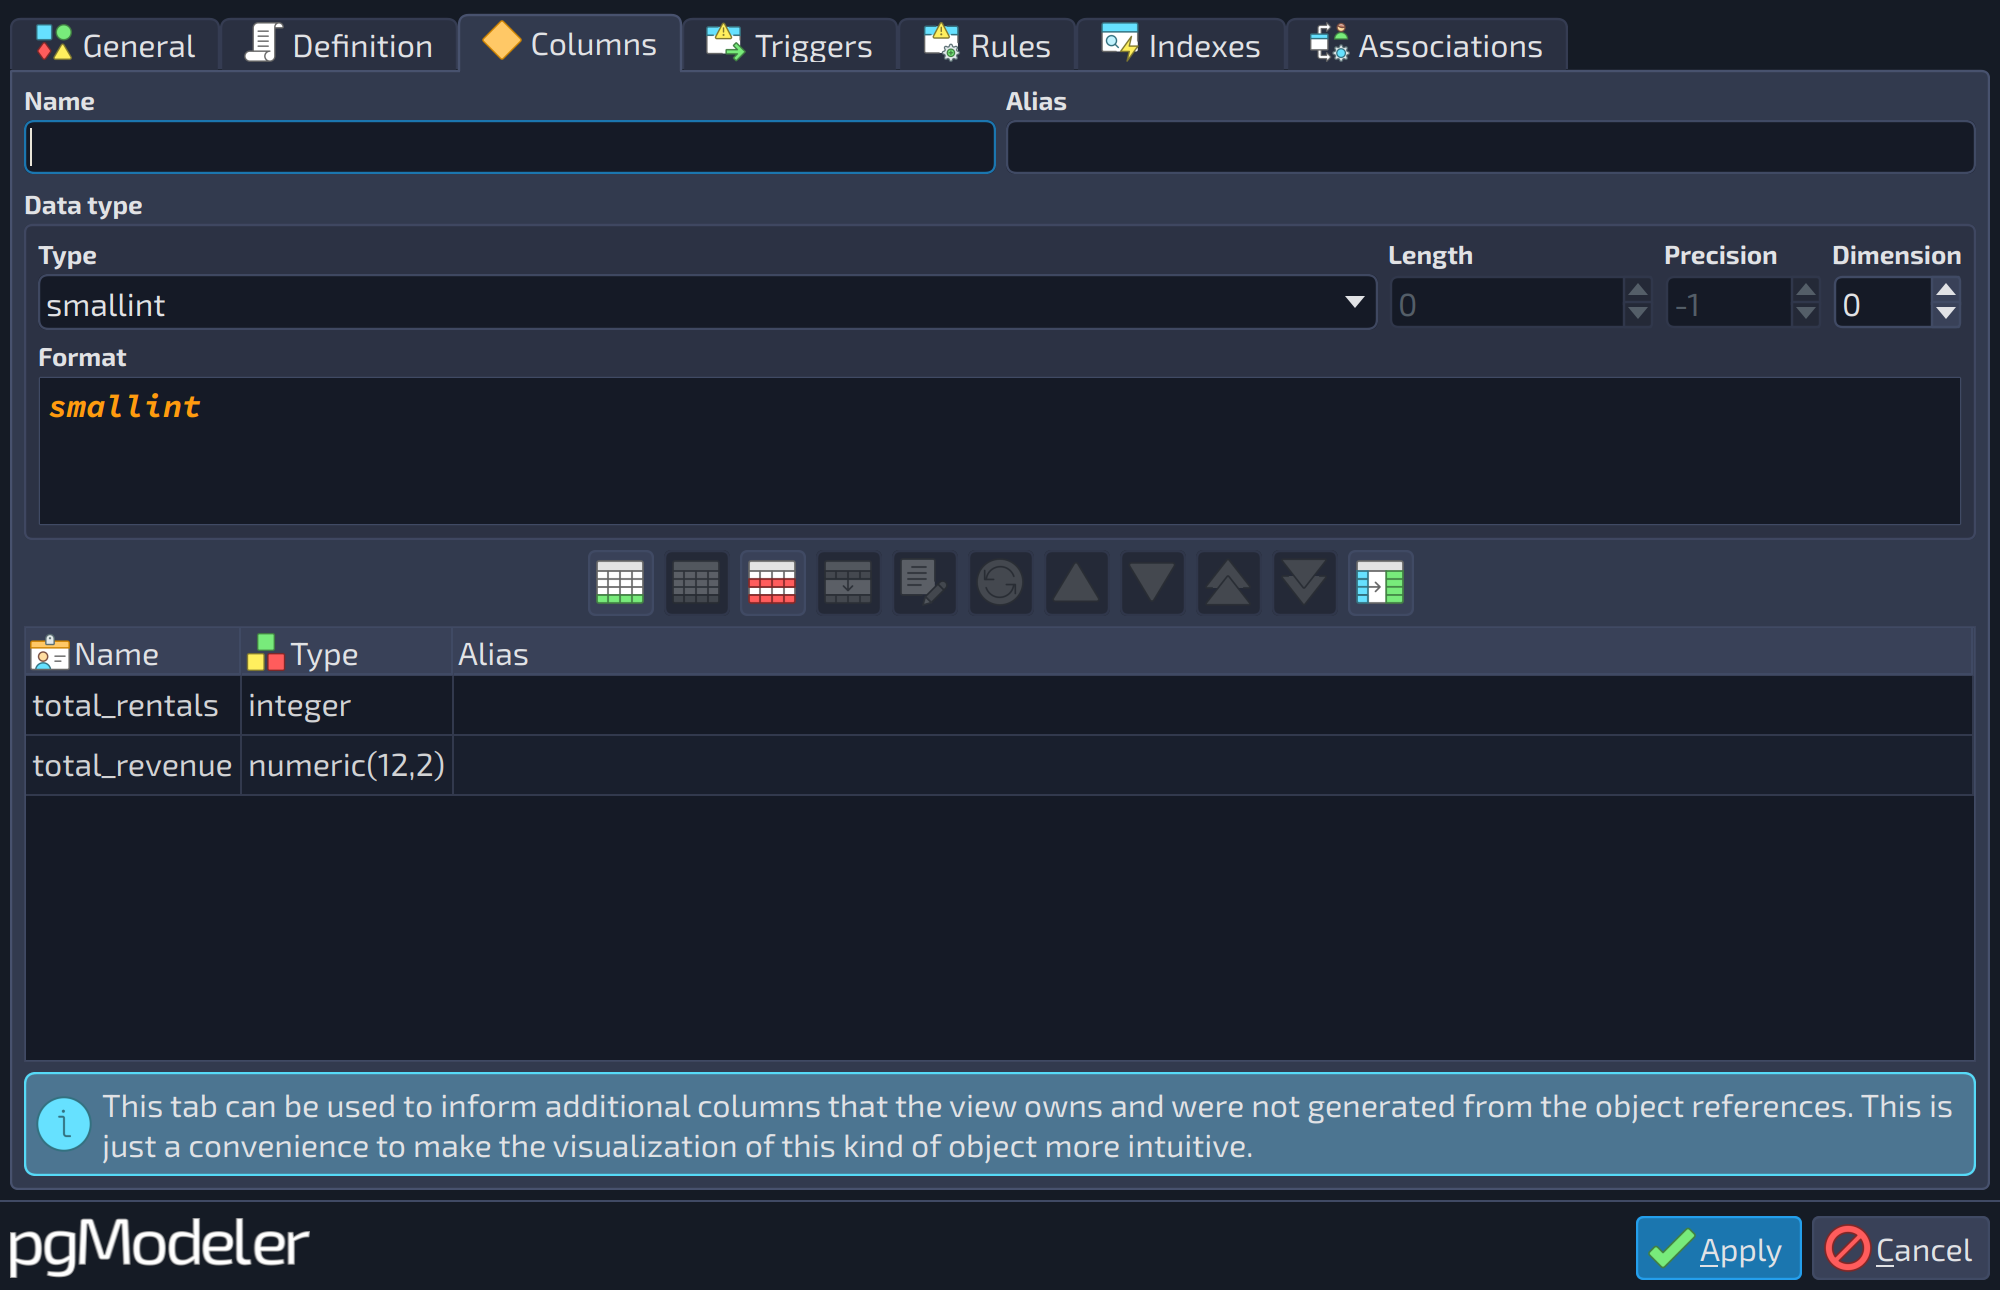Click Apply button
Viewport: 2000px width, 1290px height.
coord(1718,1248)
